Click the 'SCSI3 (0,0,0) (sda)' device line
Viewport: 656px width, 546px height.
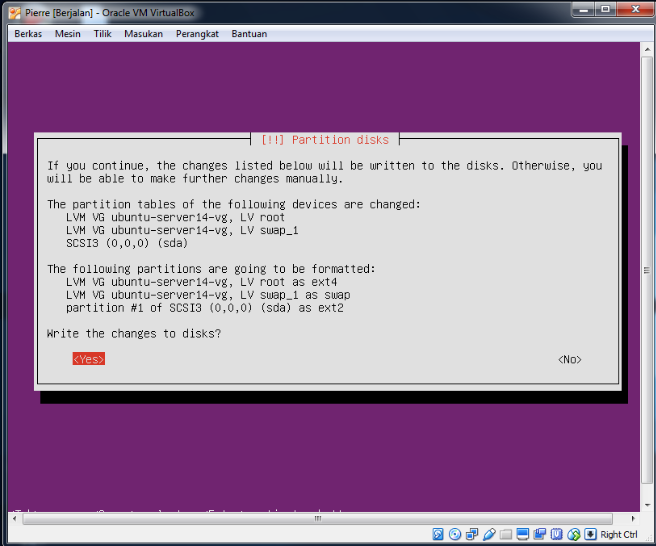(x=127, y=243)
